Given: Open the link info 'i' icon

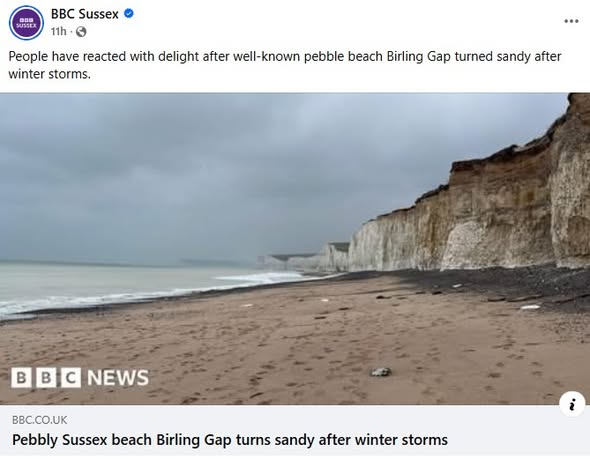Looking at the screenshot, I should [572, 404].
